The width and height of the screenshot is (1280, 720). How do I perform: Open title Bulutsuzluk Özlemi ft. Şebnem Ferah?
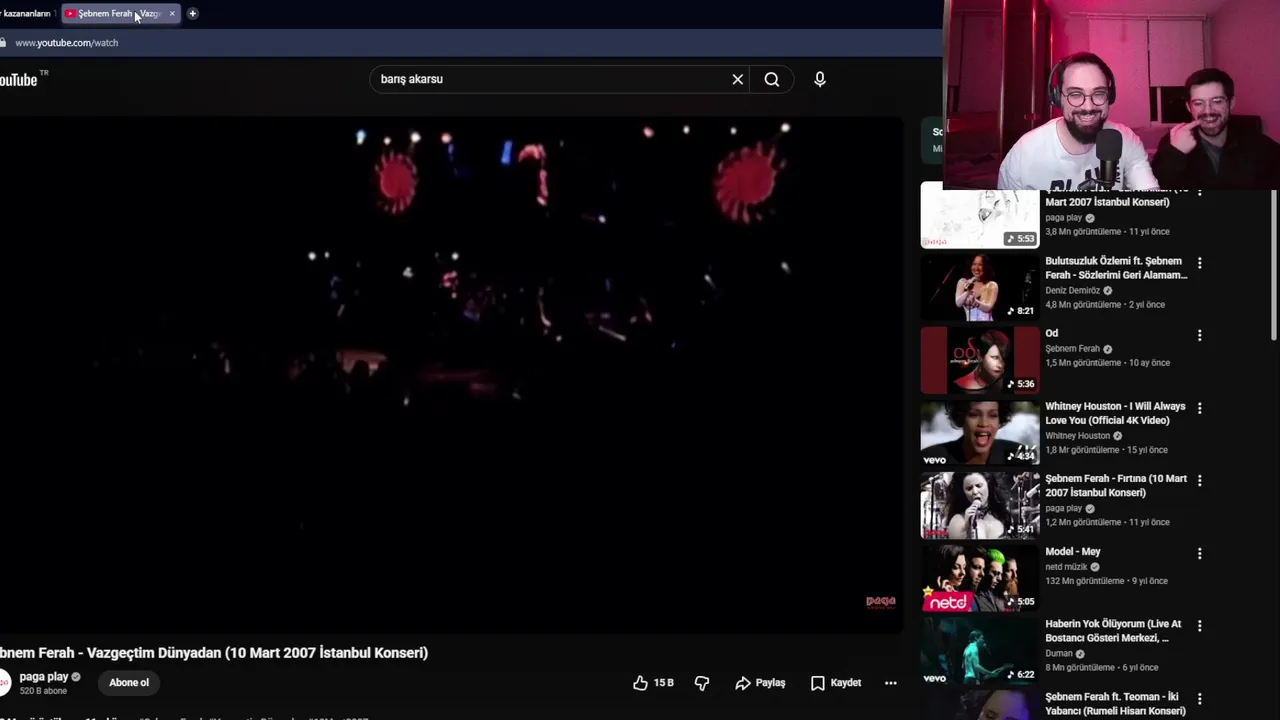(1116, 268)
